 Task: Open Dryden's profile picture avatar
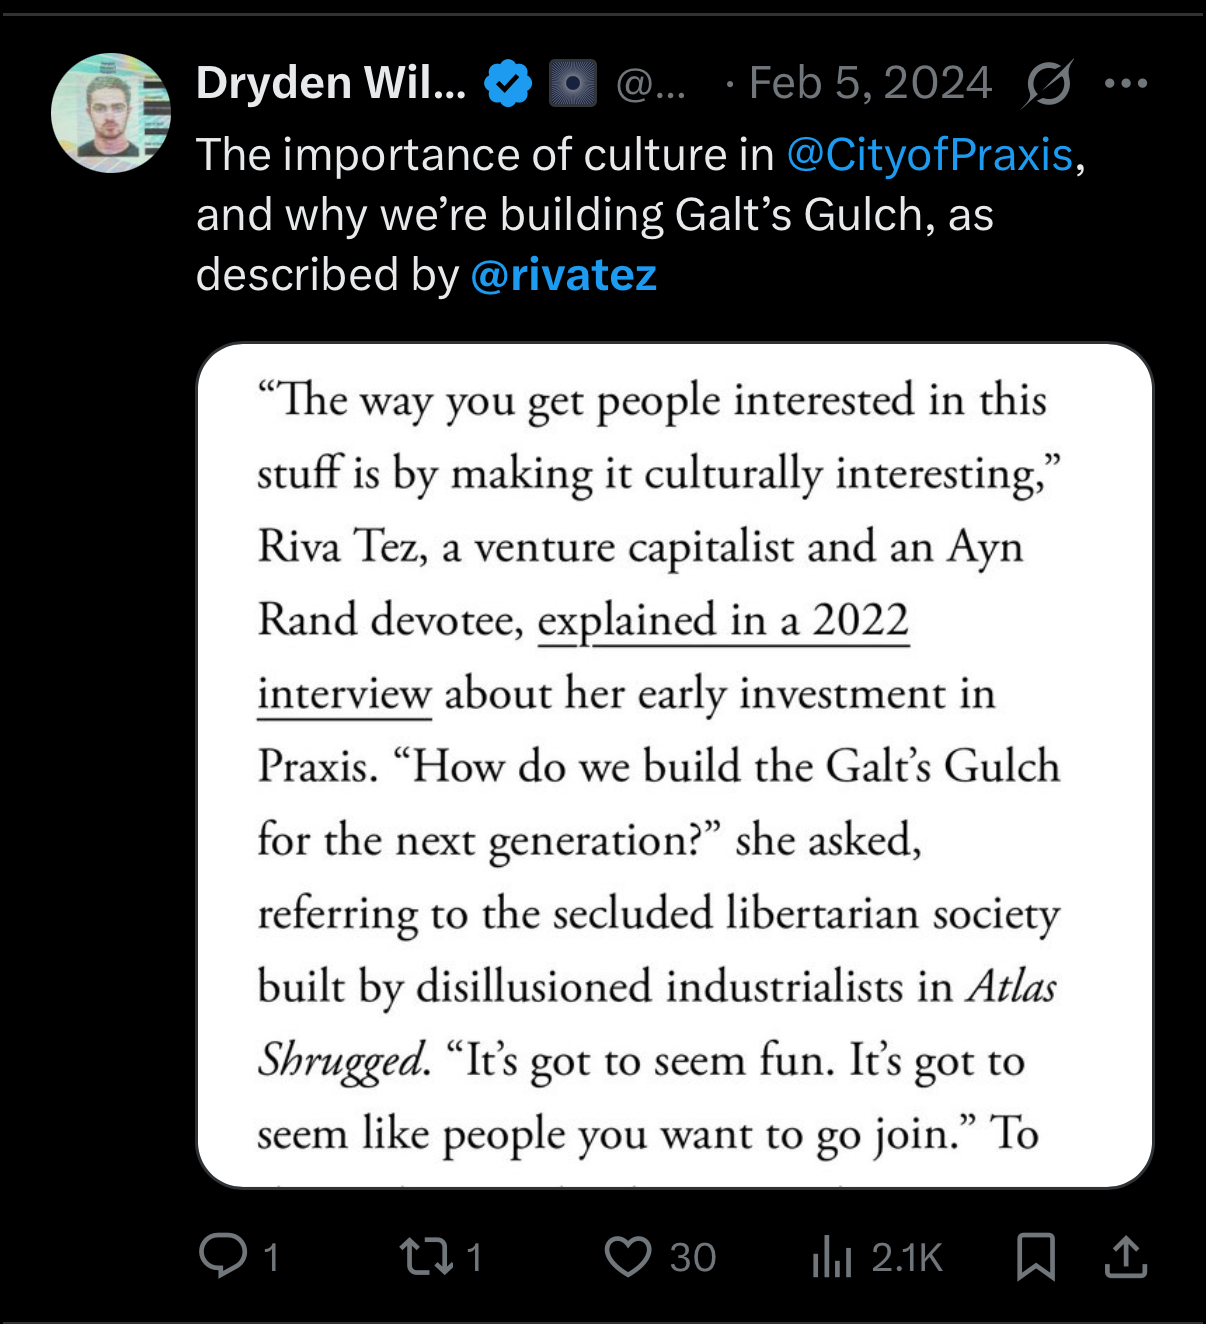coord(111,113)
